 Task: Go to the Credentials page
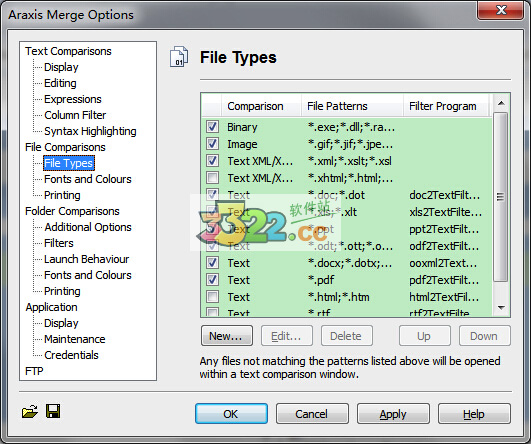click(71, 355)
